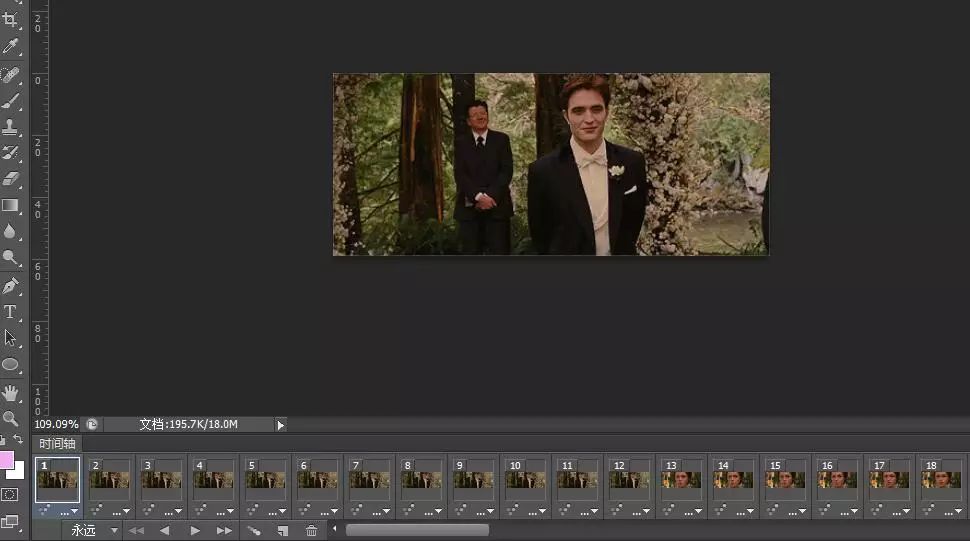Select the Healing Brush tool
Screen dimensions: 970x541
click(x=11, y=75)
